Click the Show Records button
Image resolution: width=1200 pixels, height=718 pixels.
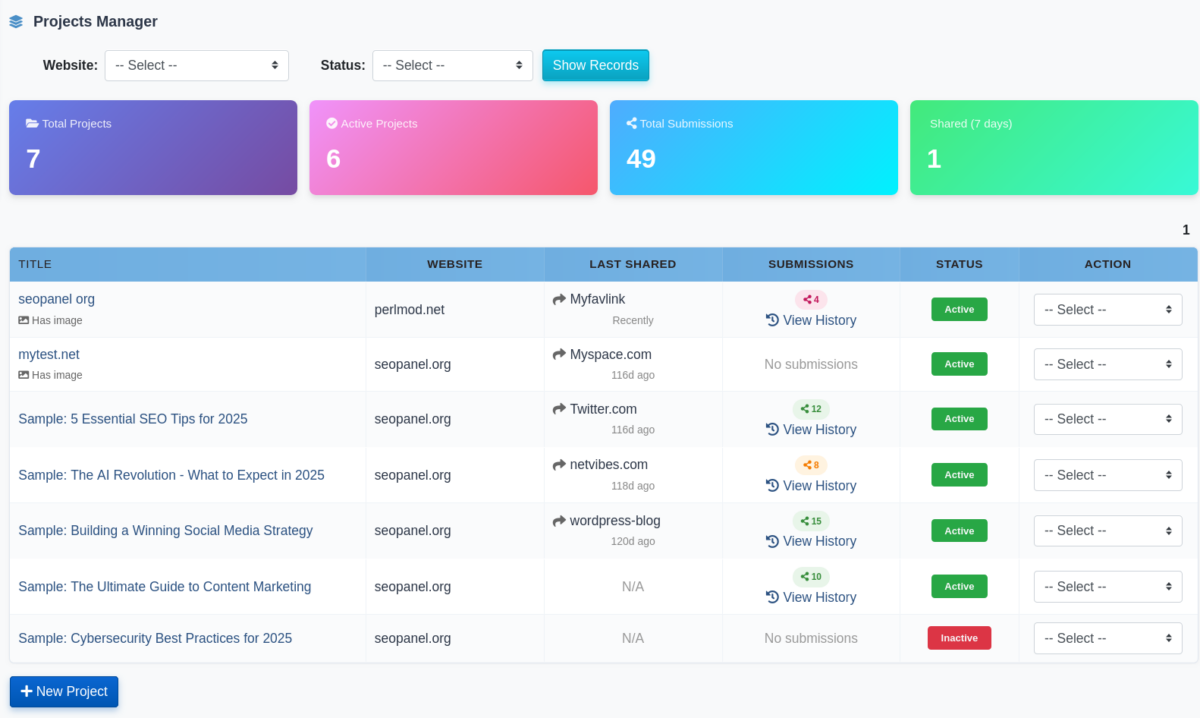click(595, 65)
